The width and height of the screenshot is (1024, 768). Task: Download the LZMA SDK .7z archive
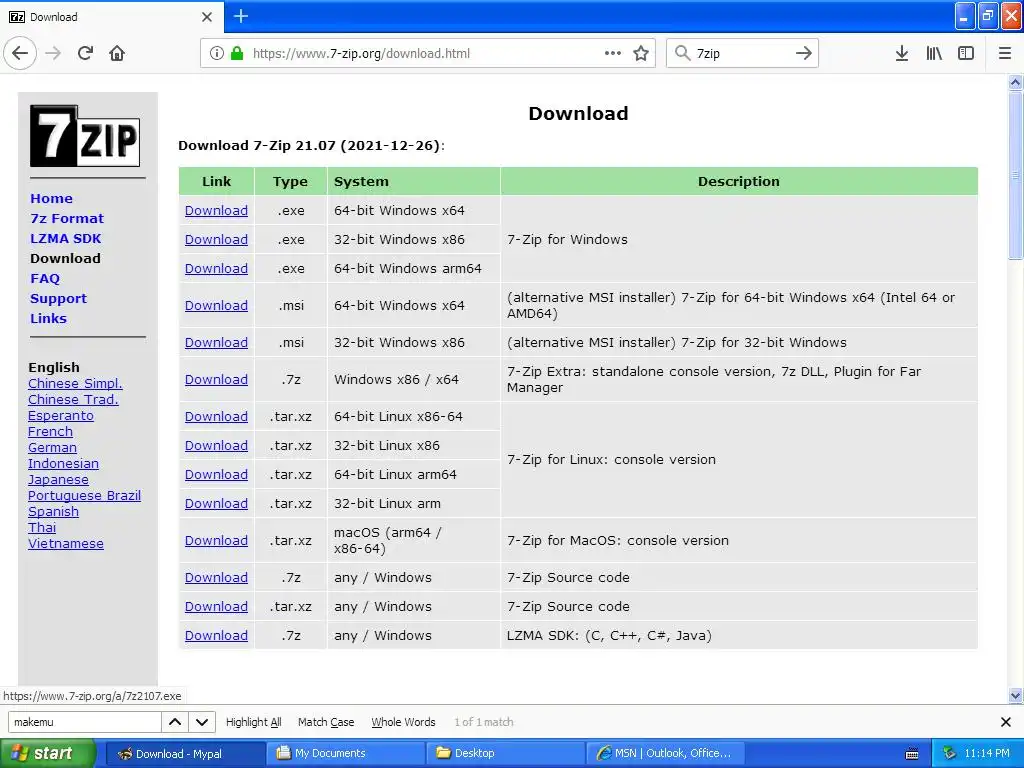pyautogui.click(x=216, y=636)
